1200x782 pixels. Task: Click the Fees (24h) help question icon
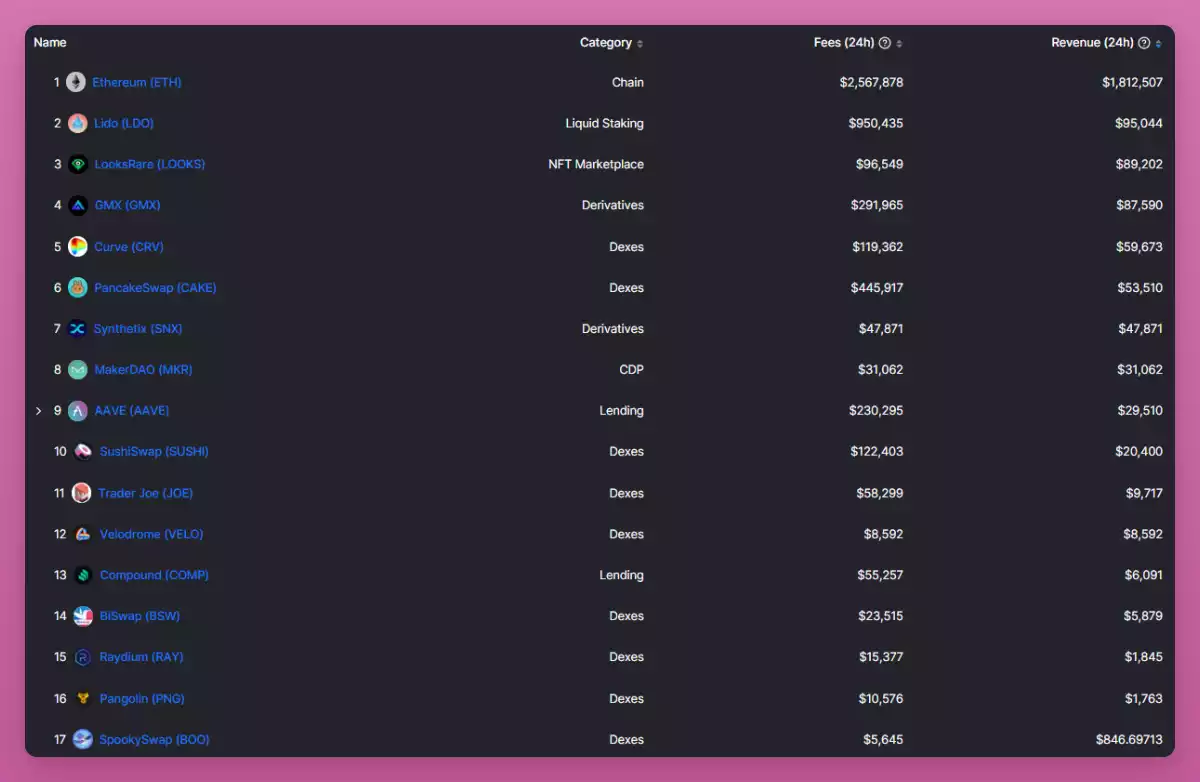click(x=884, y=43)
